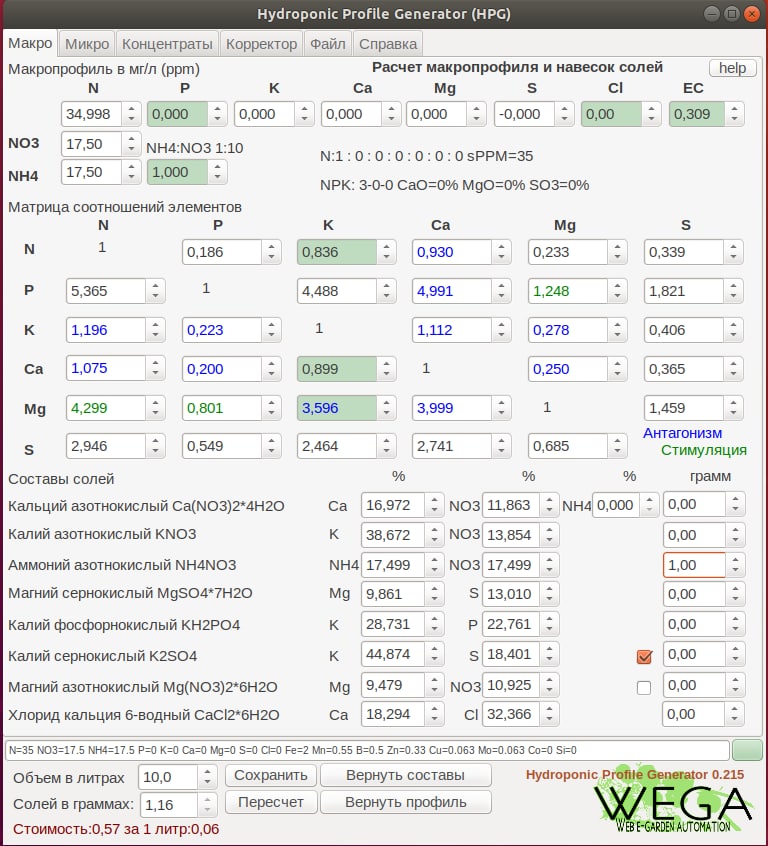This screenshot has width=768, height=846.
Task: Increase the Ca macroprofile value stepper
Action: tap(391, 108)
